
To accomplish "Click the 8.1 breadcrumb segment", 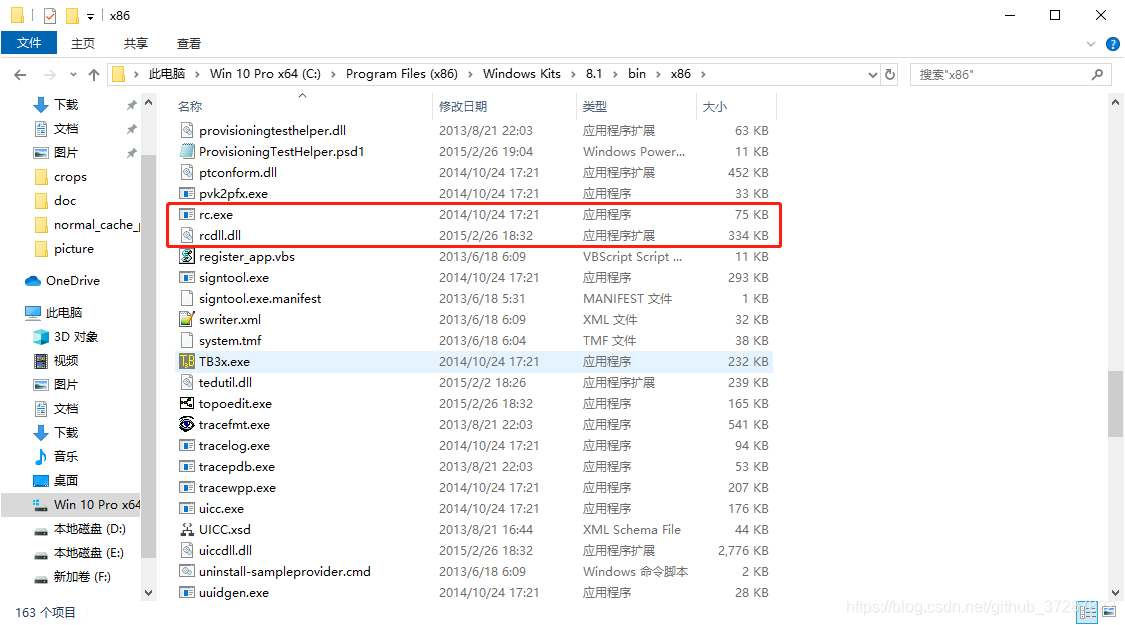I will 593,74.
